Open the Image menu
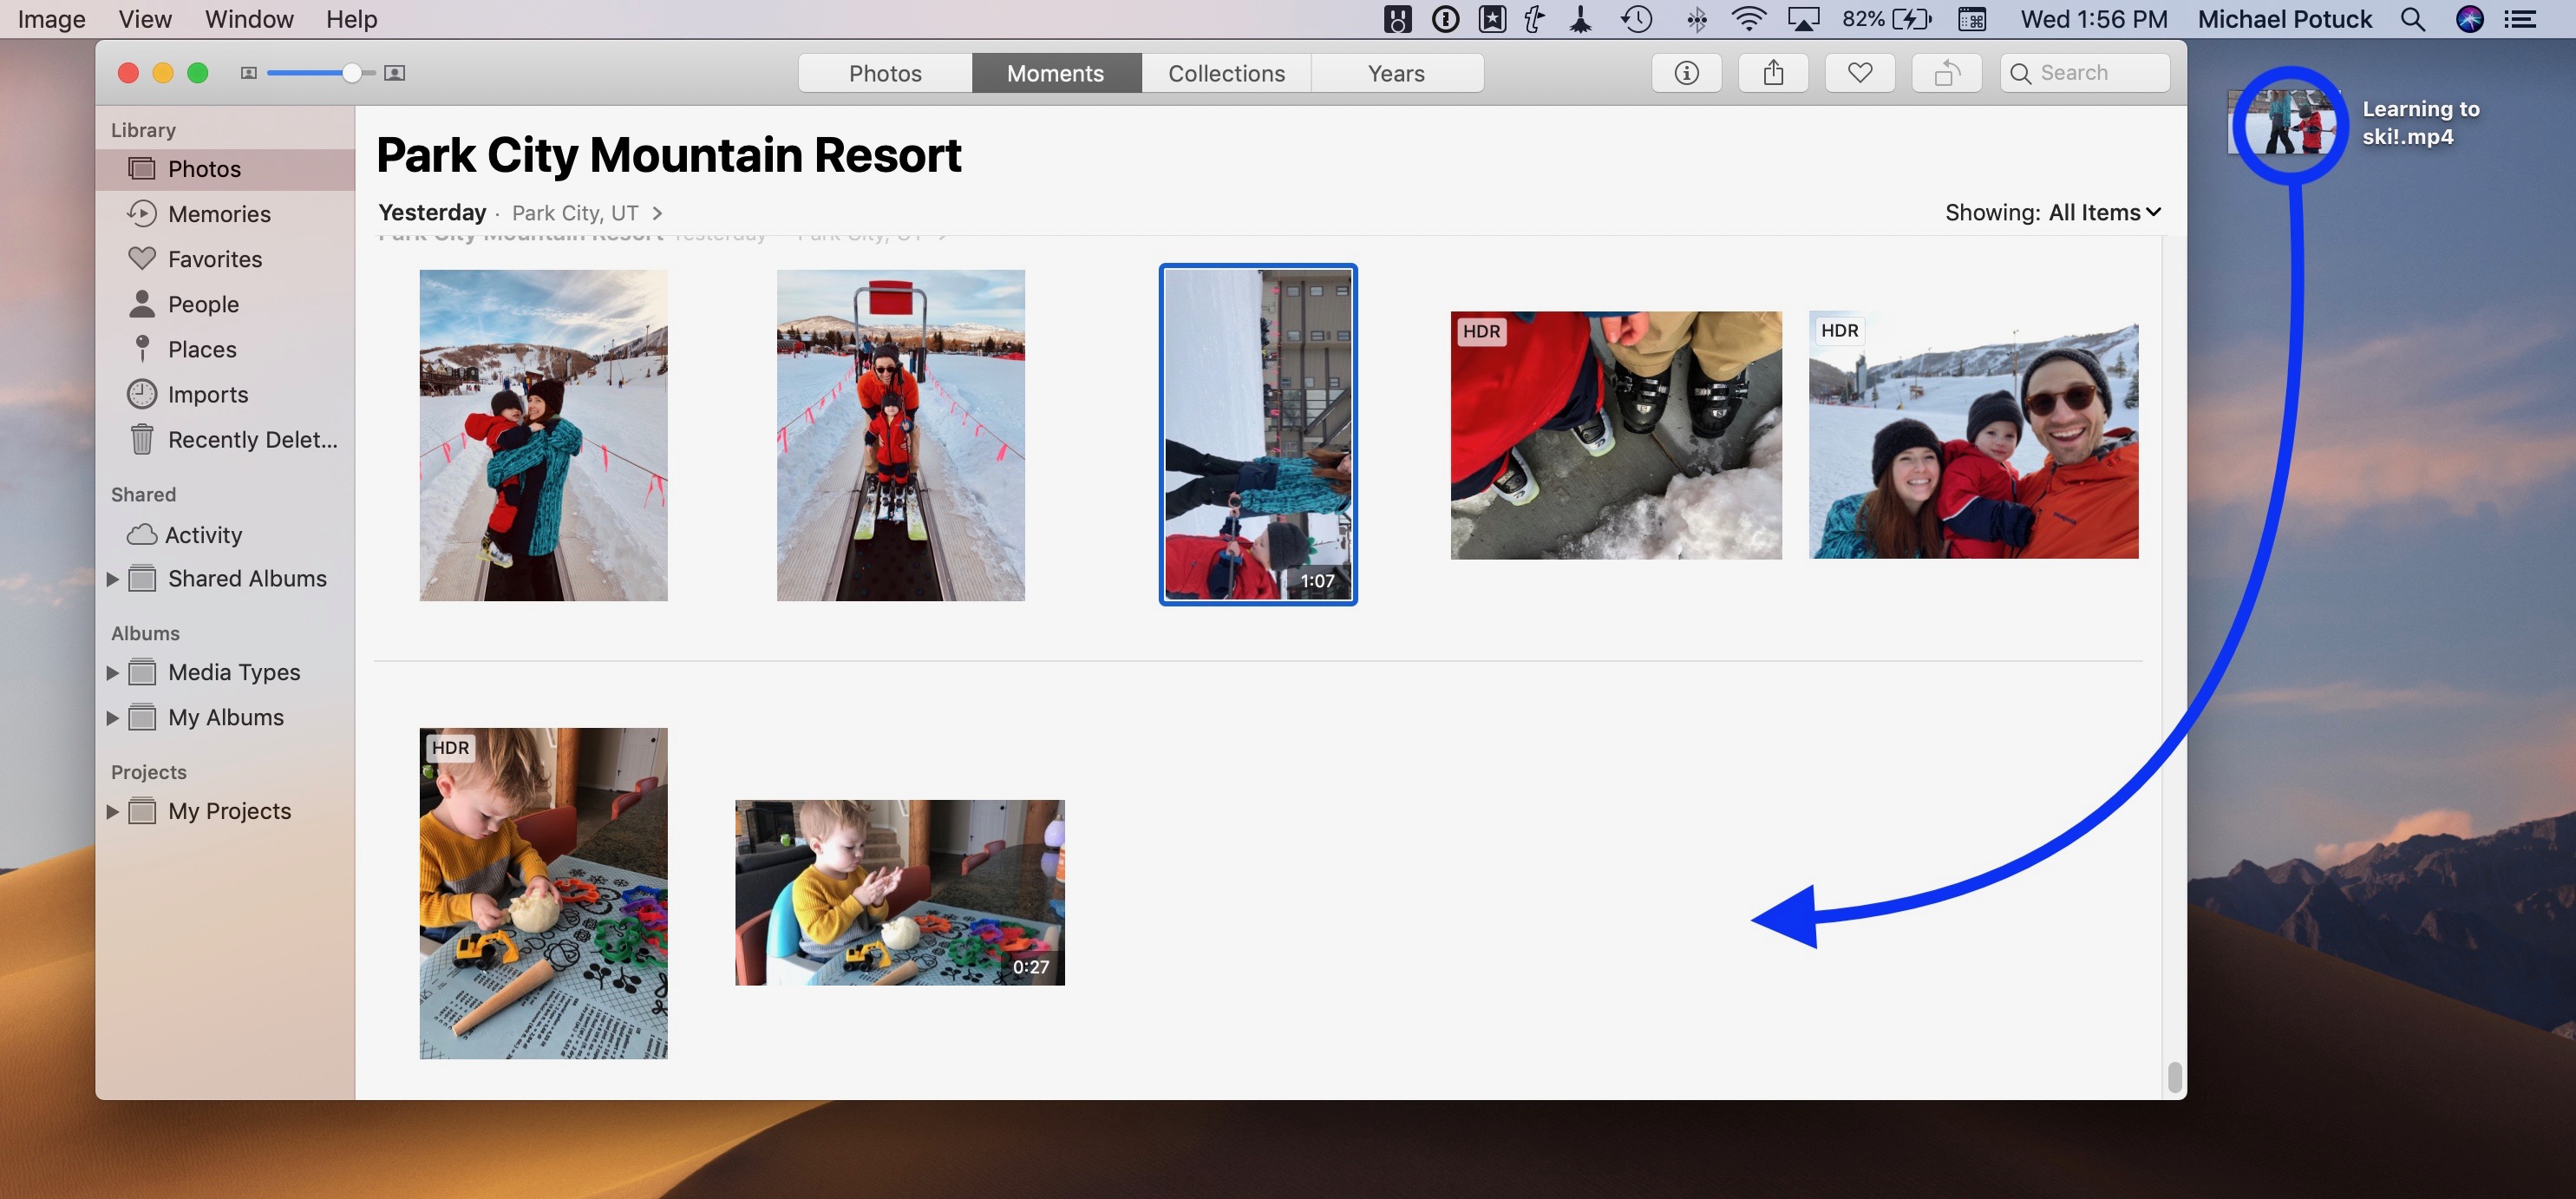Screen dimensions: 2576x1199 tap(51, 19)
